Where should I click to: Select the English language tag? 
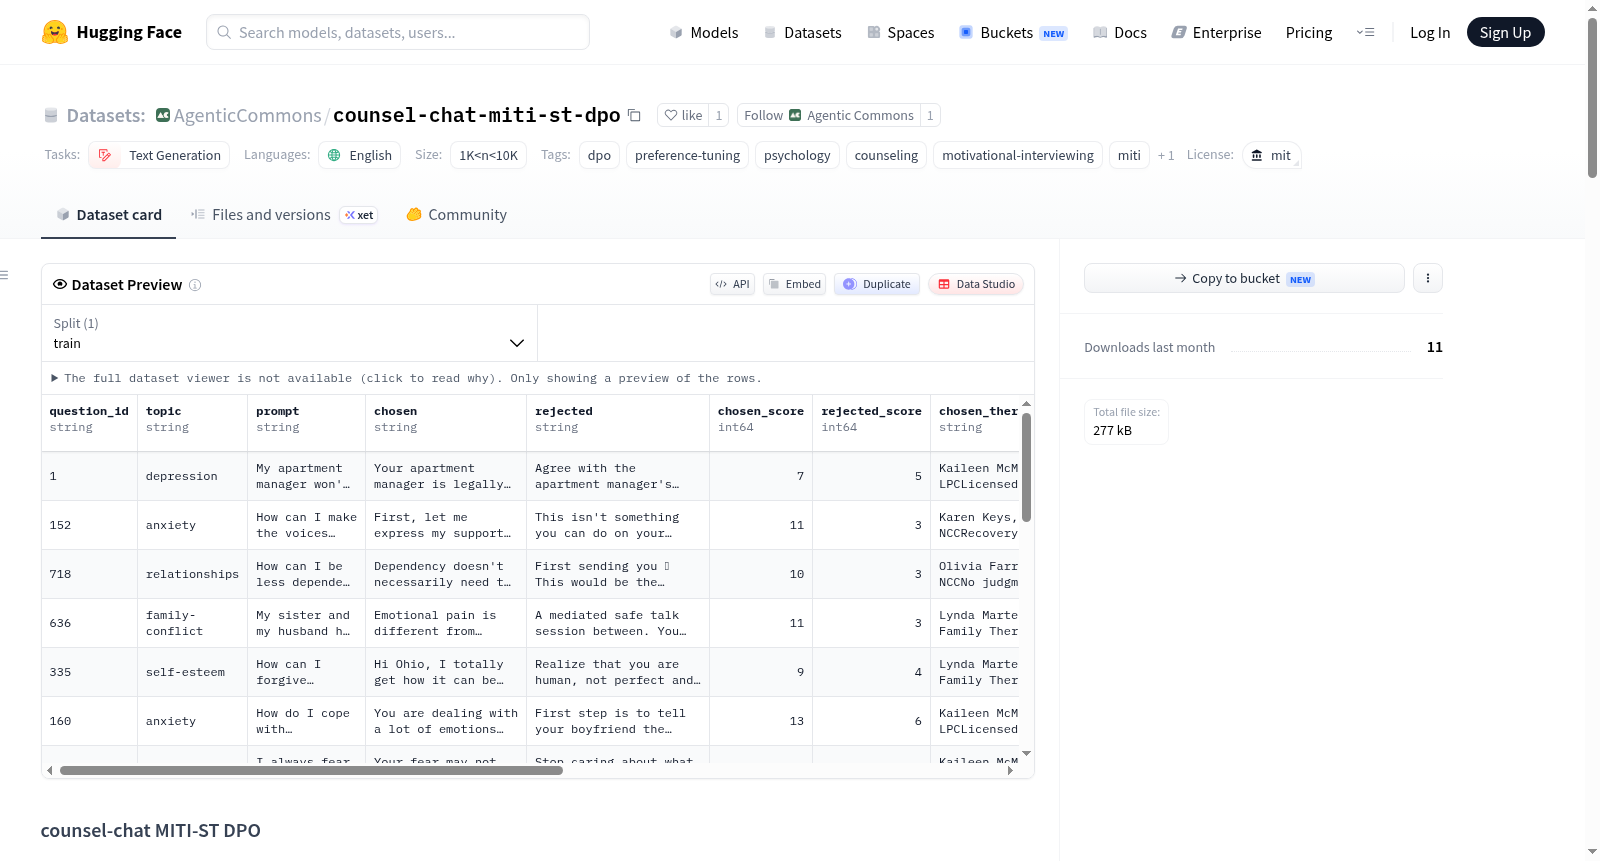(360, 155)
